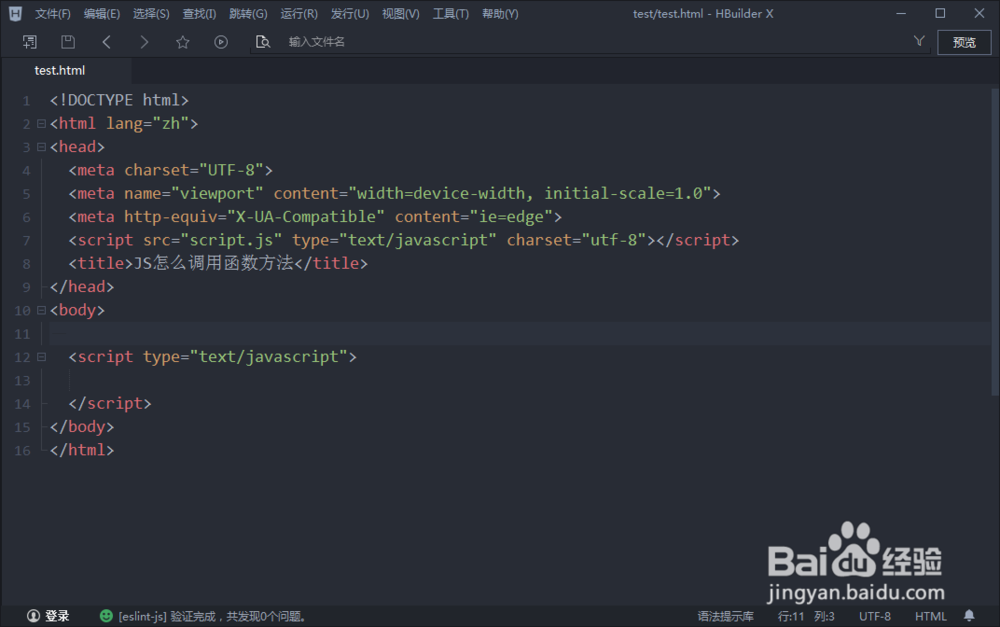Click the eslint-js 验证完成 status message

coord(212,616)
